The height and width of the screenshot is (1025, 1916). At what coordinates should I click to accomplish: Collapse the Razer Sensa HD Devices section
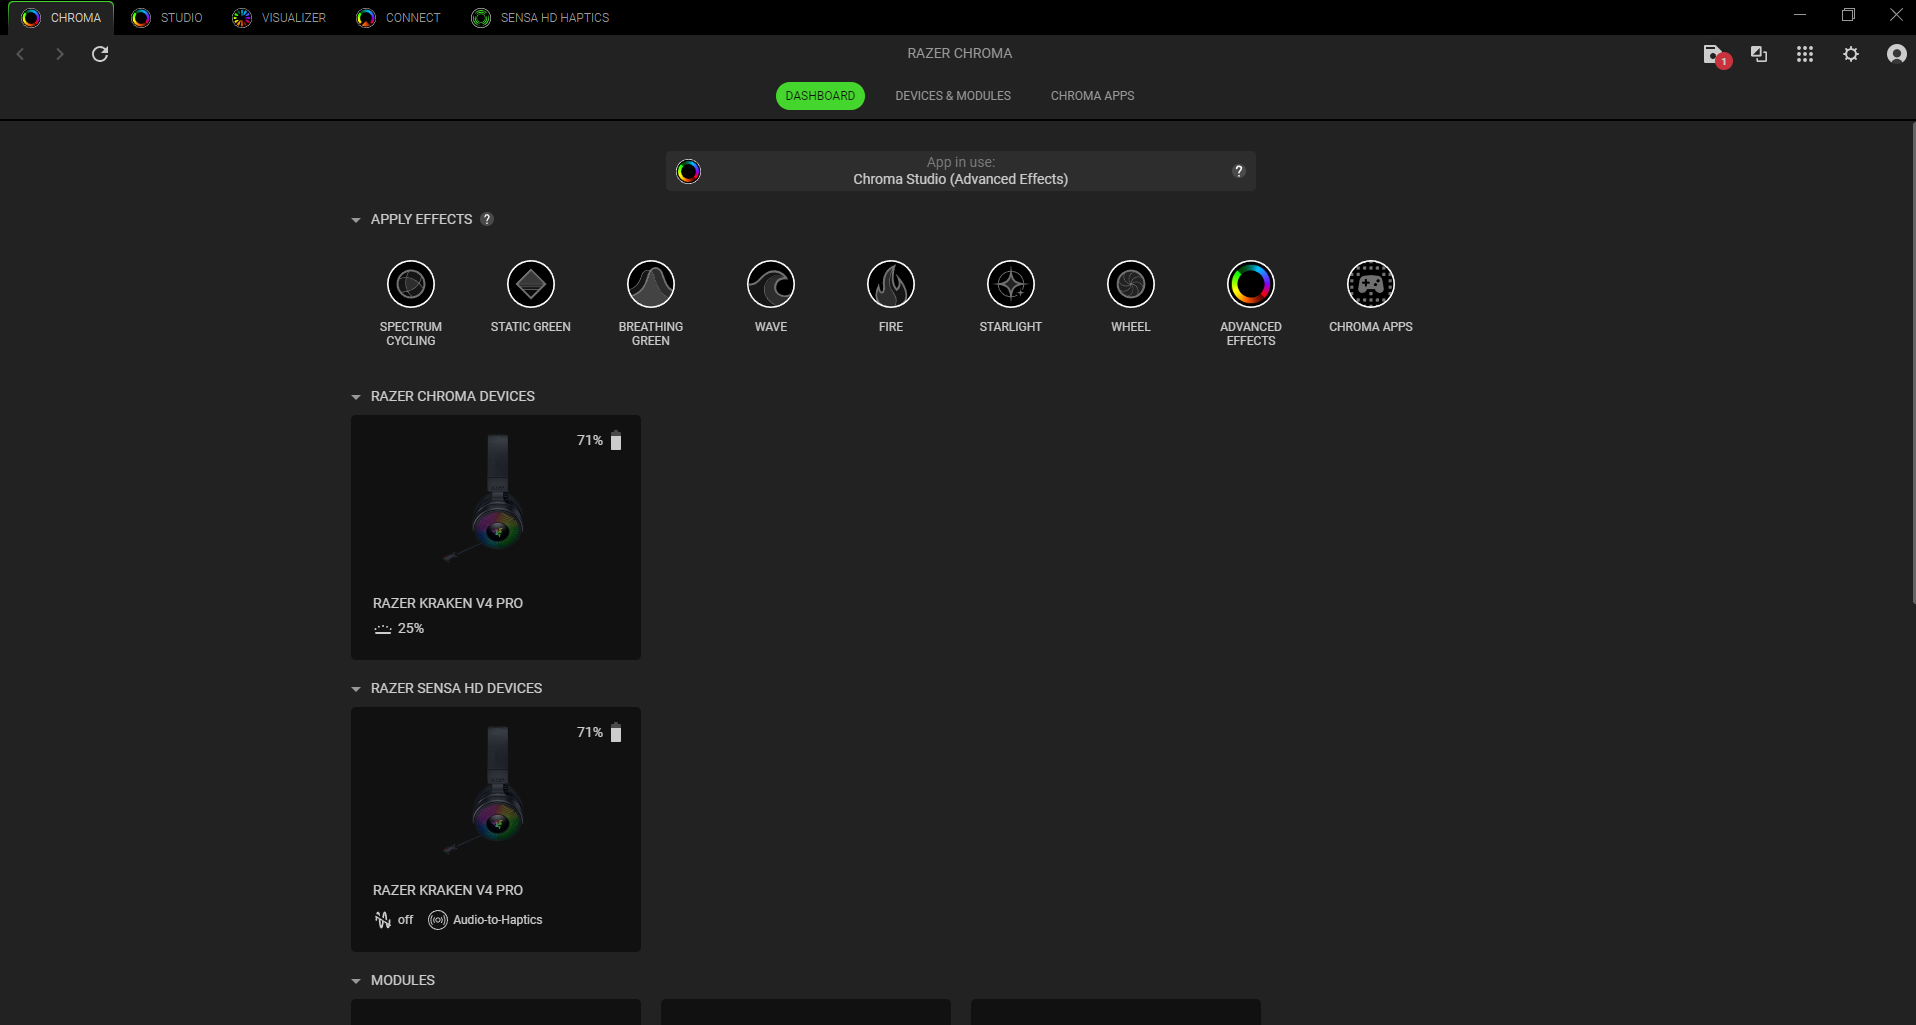356,689
